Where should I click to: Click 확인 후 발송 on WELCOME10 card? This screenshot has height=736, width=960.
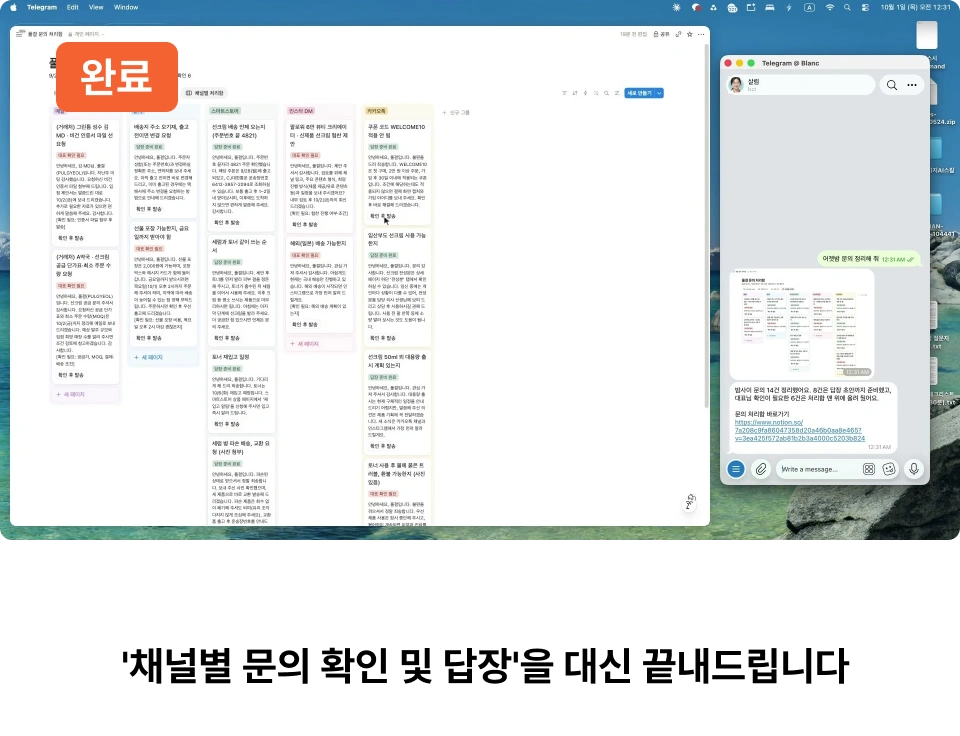pos(383,216)
